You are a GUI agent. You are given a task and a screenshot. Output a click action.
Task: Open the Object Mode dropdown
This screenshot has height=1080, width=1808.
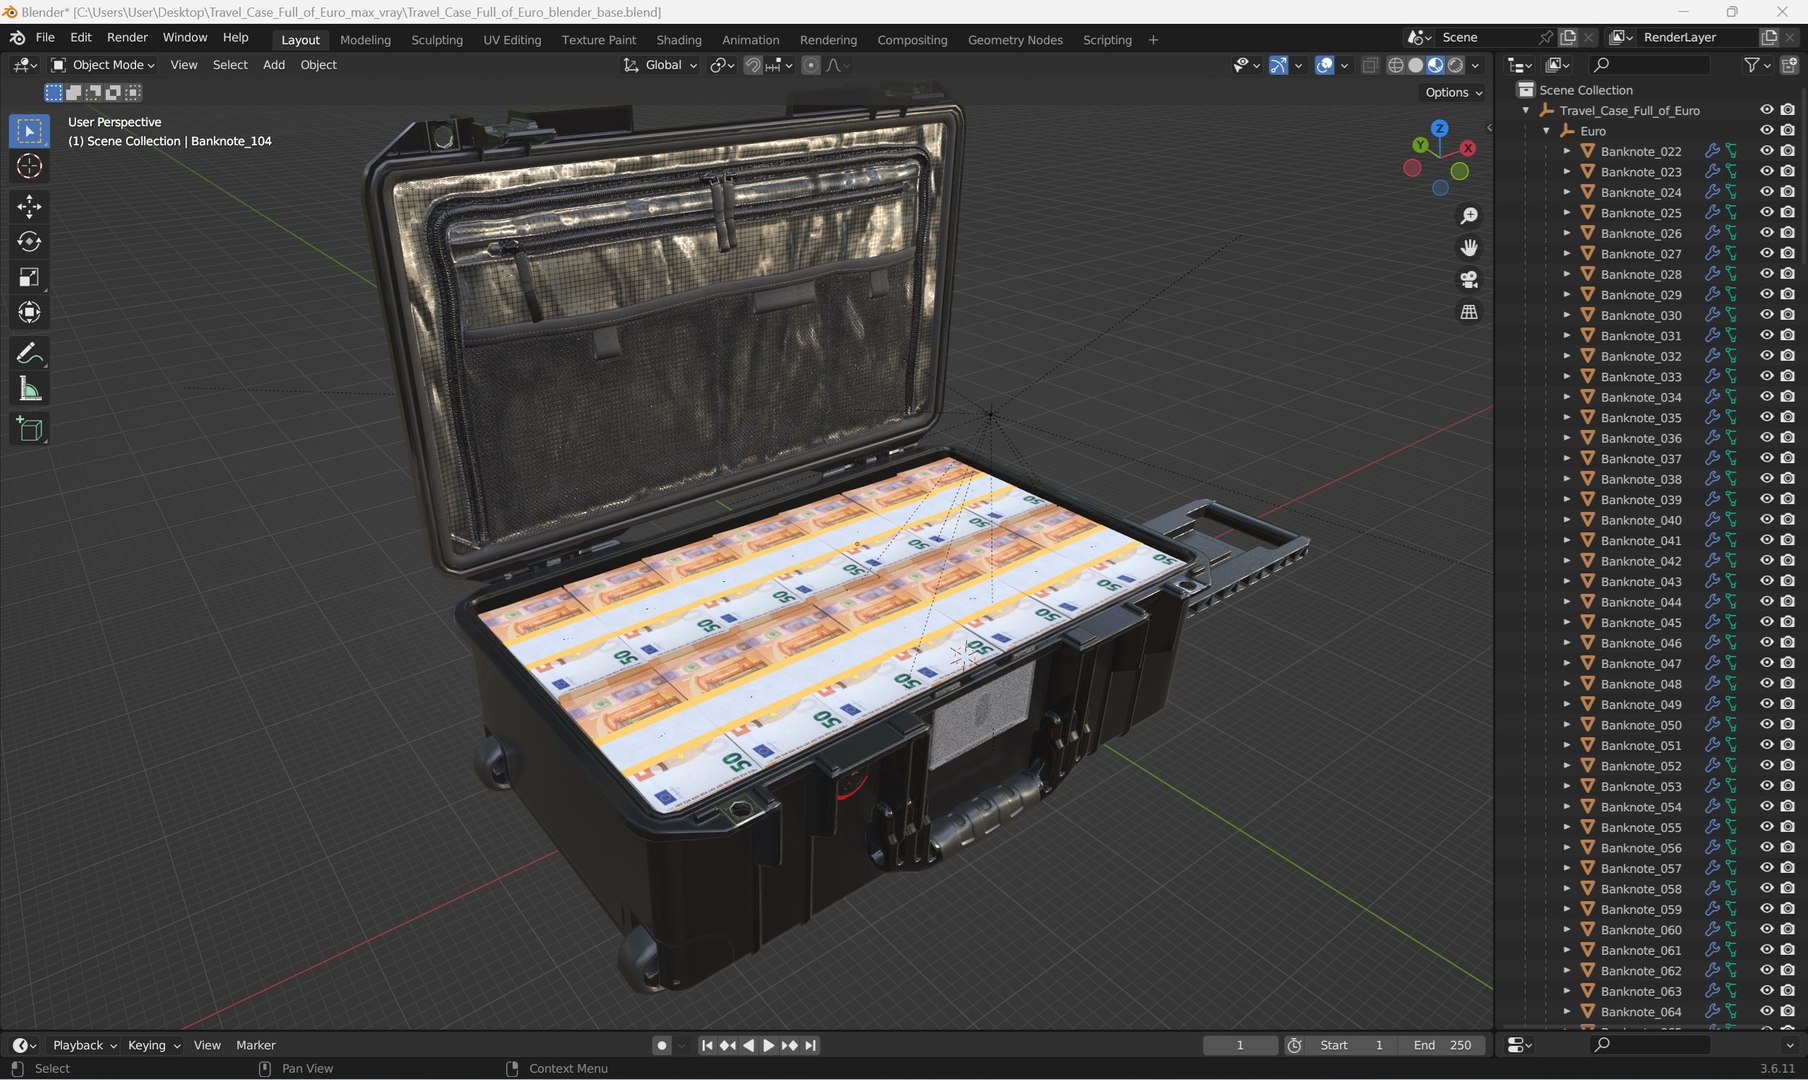point(103,65)
